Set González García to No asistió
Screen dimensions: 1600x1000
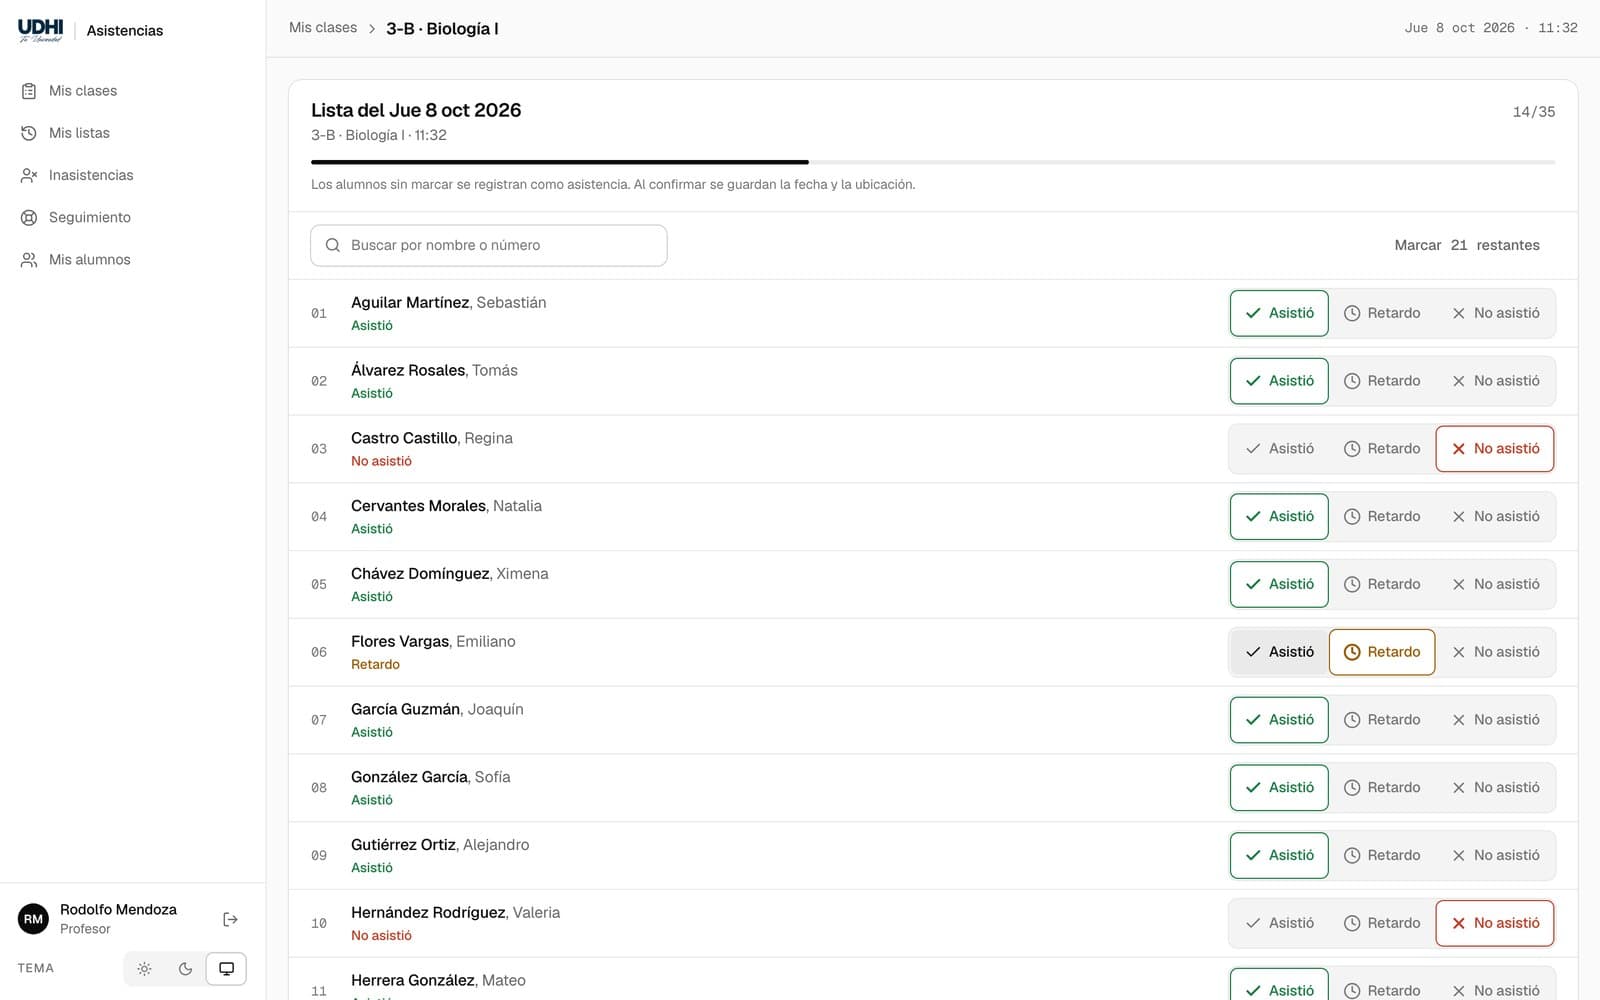(x=1495, y=788)
